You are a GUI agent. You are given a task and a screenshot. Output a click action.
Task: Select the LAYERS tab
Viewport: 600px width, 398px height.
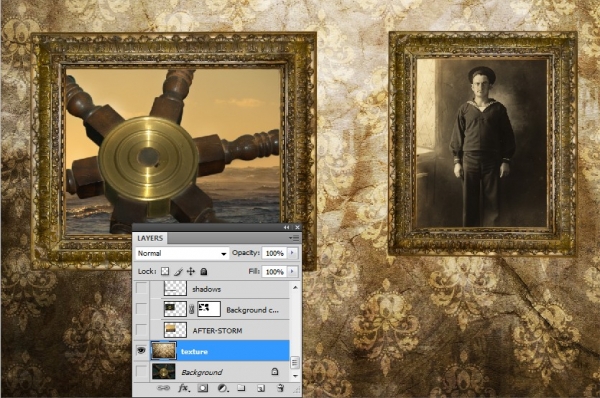[150, 238]
